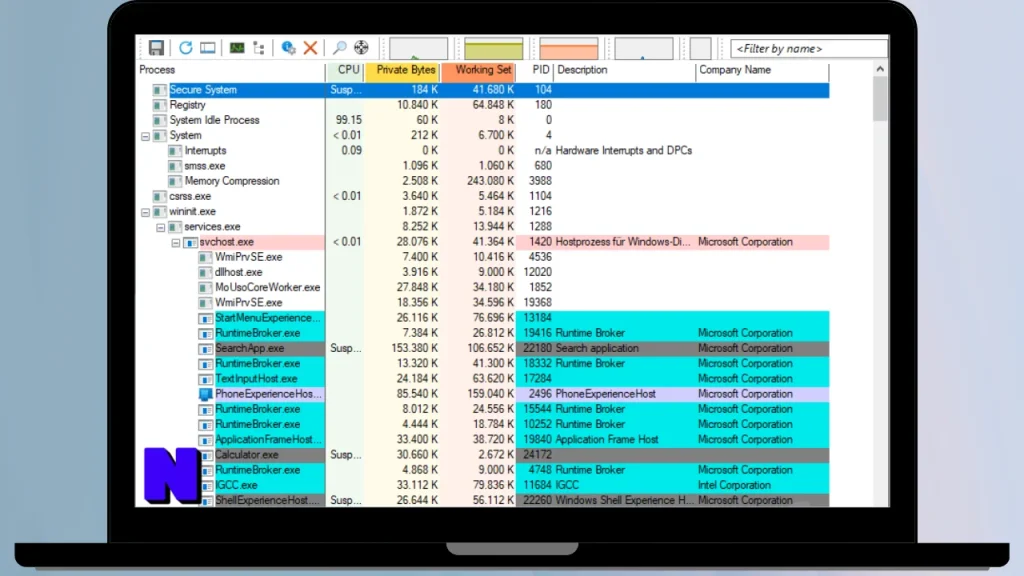The height and width of the screenshot is (576, 1024).
Task: Select the dllhost.exe process row
Action: (483, 272)
